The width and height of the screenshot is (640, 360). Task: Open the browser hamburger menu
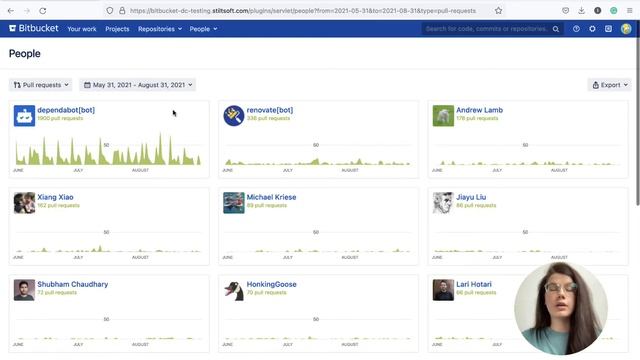pos(629,11)
